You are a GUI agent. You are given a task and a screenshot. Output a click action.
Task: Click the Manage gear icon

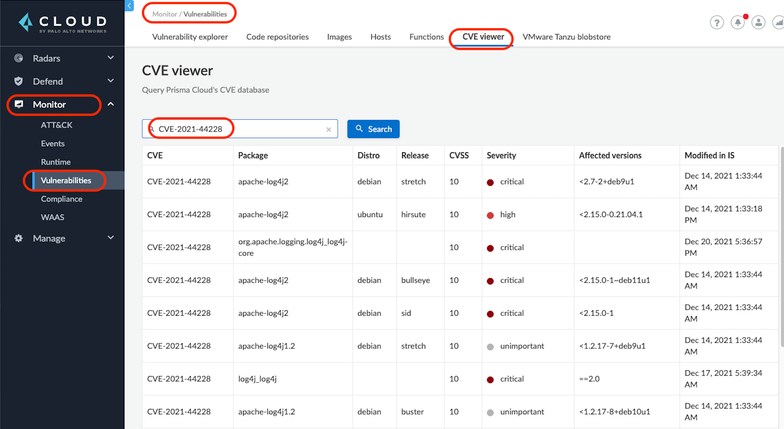coord(18,238)
